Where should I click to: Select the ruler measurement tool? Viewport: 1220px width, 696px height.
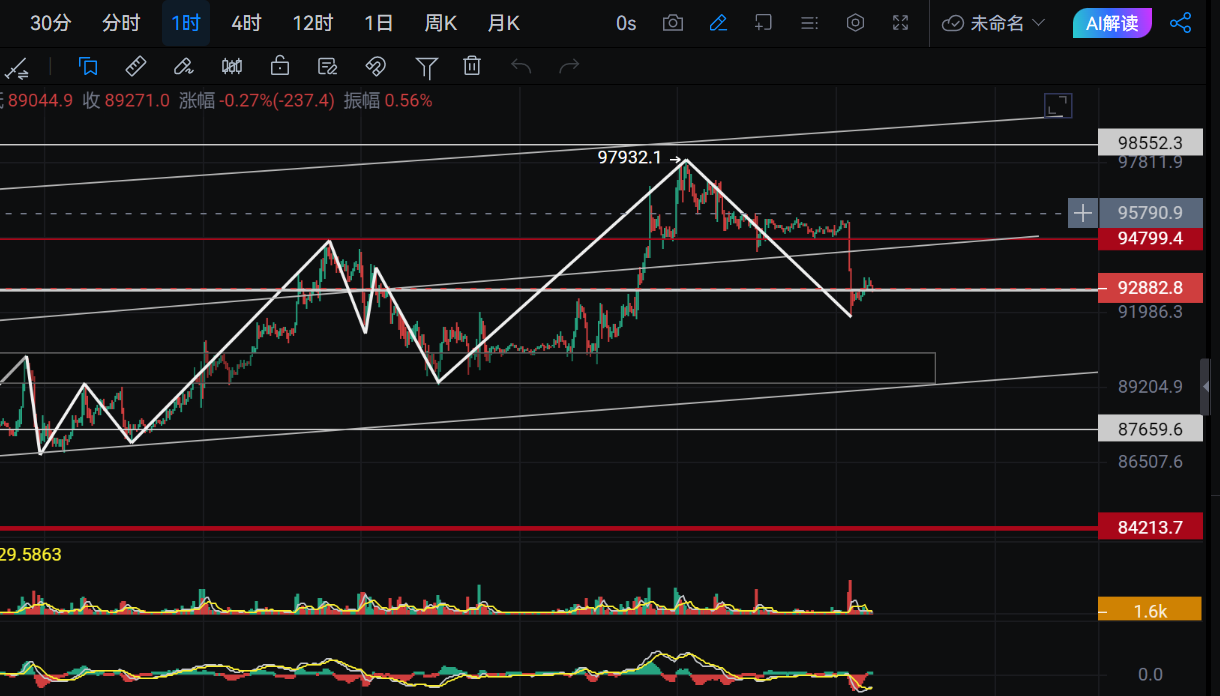135,67
